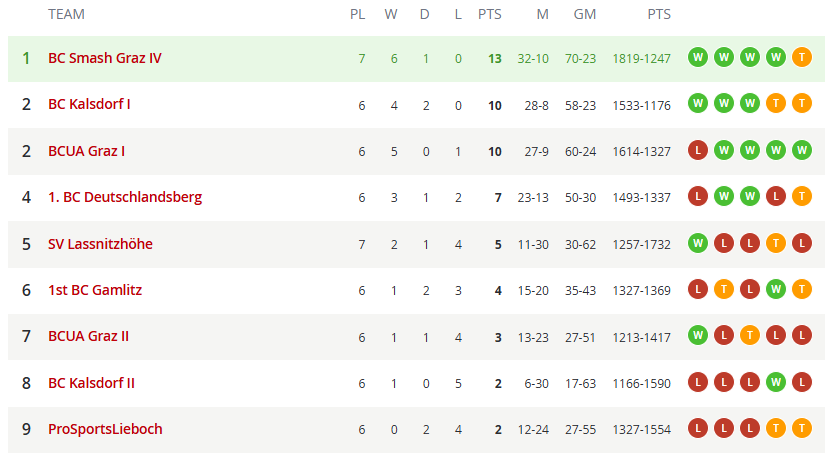Screen dimensions: 836x467
Task: Click the green W badge for BC Kalsdorf II
Action: pos(775,382)
